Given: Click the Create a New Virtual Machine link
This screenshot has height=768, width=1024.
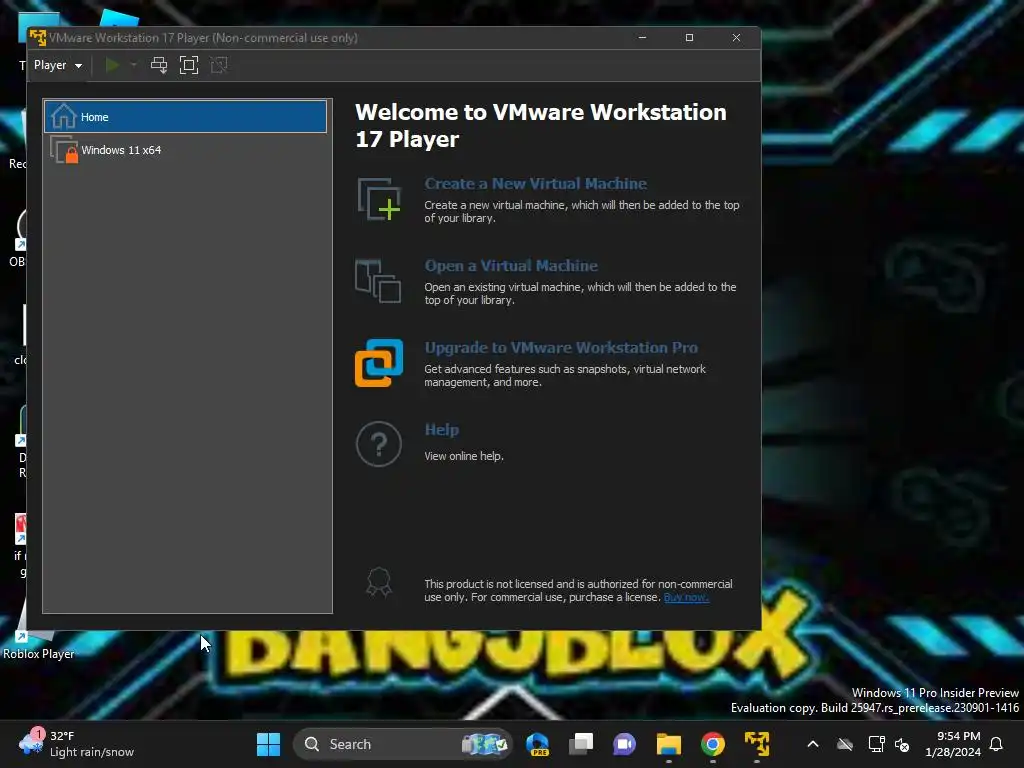Looking at the screenshot, I should pos(536,184).
